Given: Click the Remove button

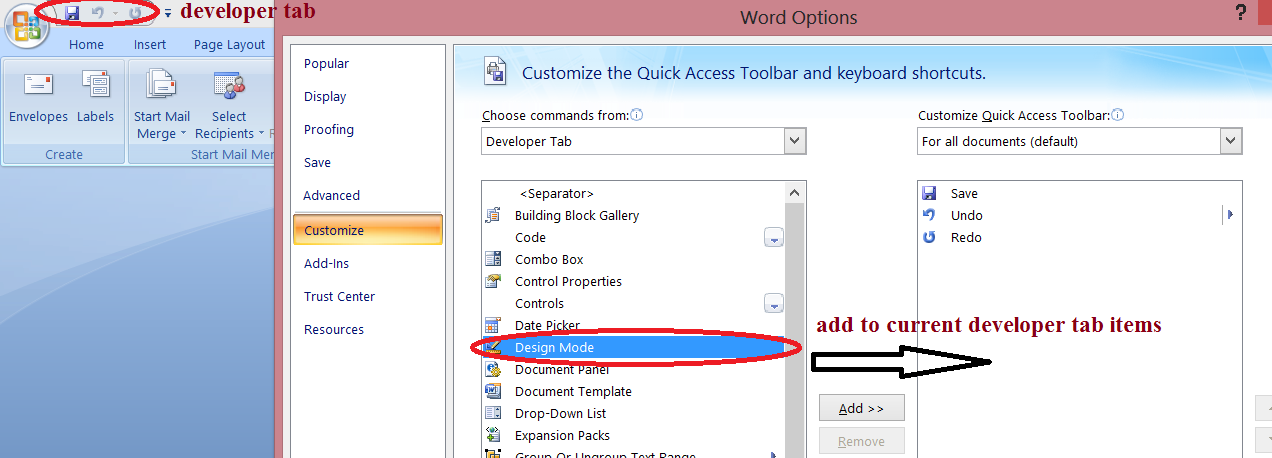Looking at the screenshot, I should (862, 441).
